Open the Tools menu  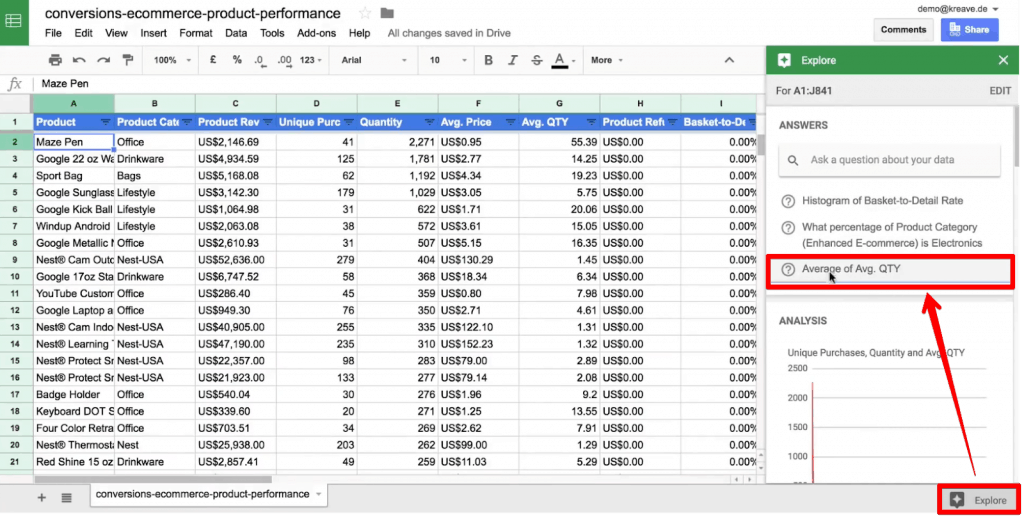[272, 33]
